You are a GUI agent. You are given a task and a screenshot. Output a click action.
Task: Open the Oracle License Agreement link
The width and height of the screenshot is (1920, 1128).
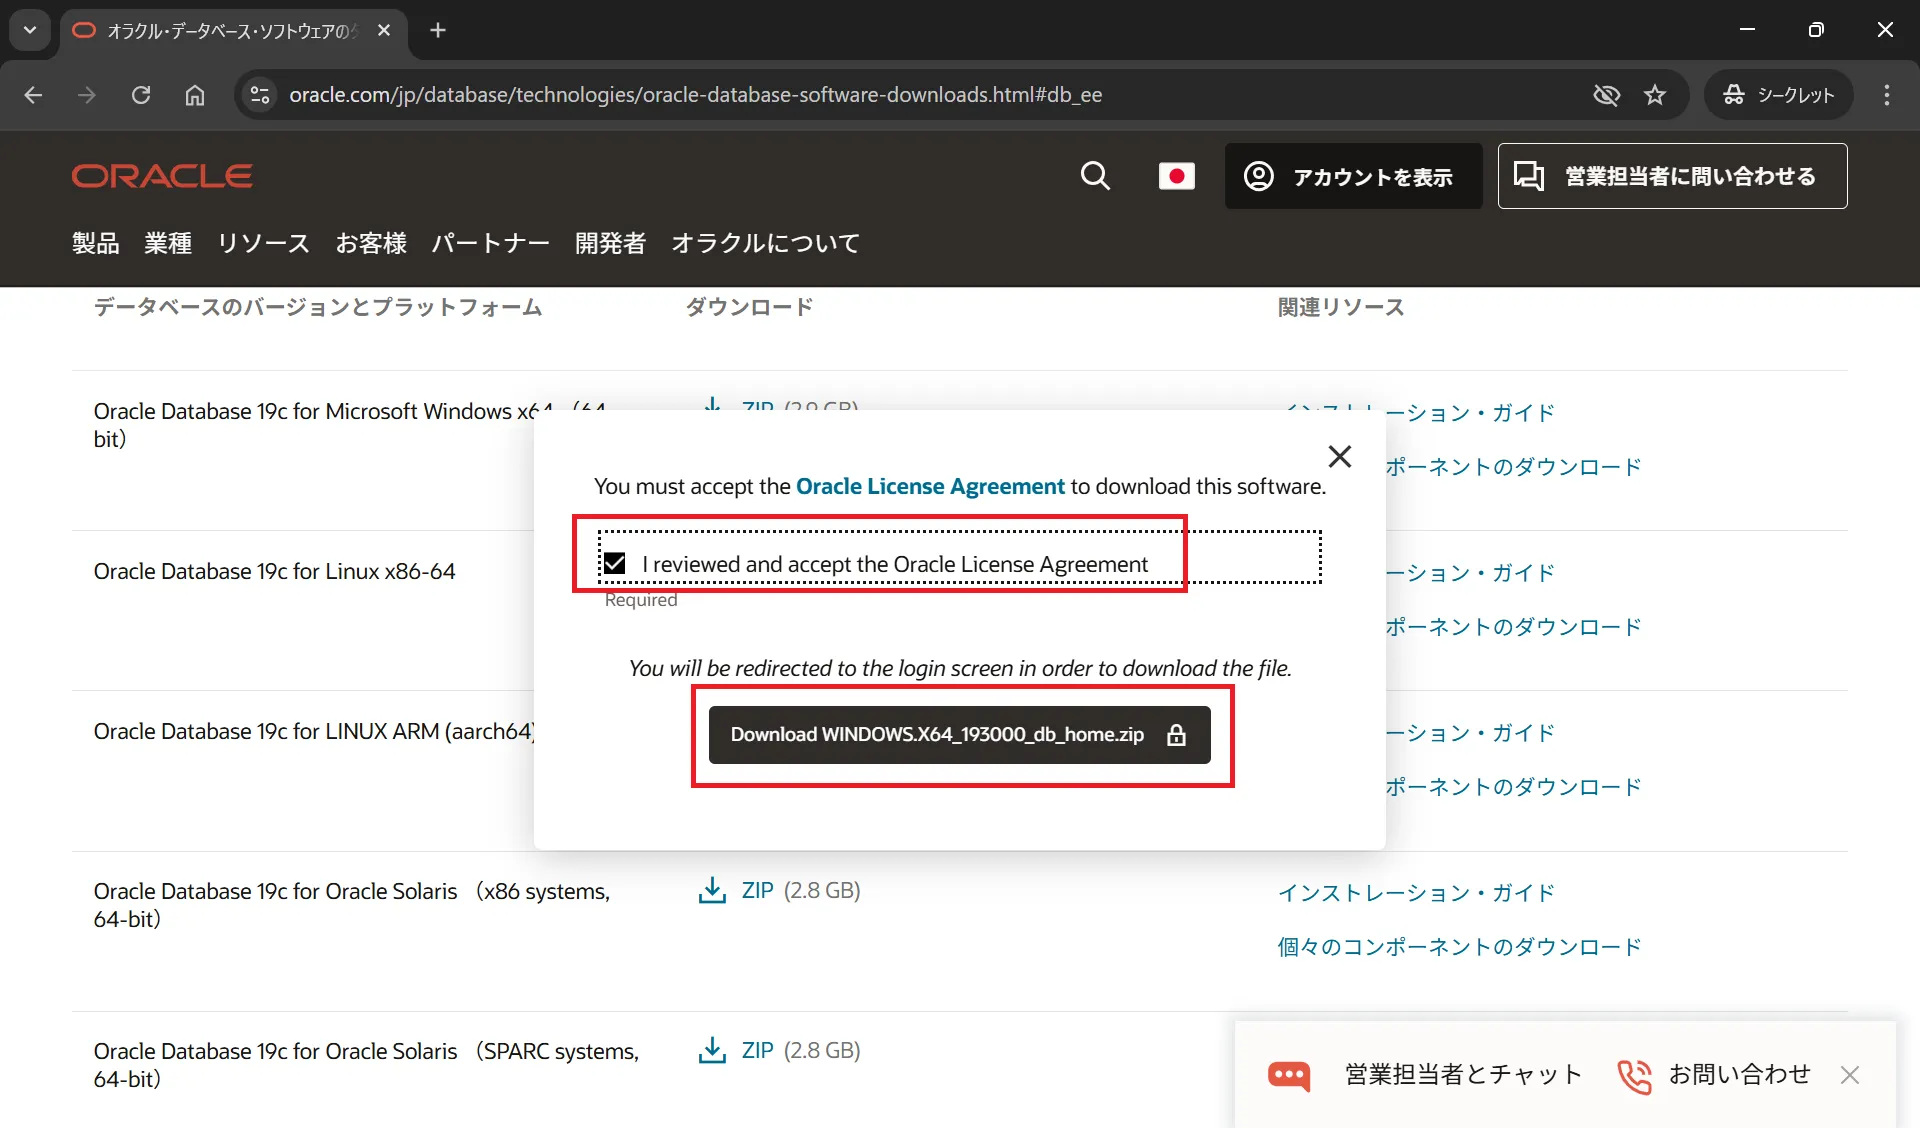coord(930,486)
